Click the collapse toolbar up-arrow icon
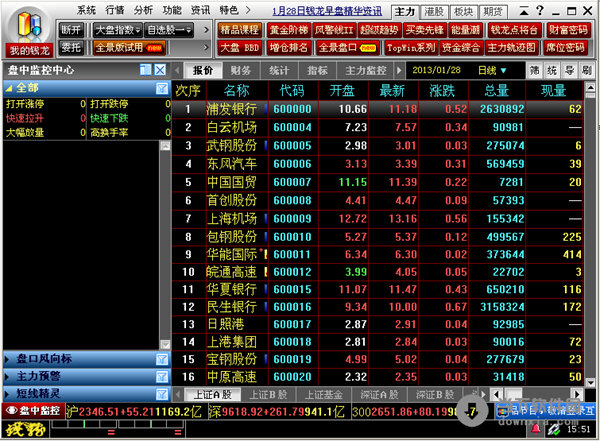Image resolution: width=600 pixels, height=441 pixels. click(x=524, y=11)
